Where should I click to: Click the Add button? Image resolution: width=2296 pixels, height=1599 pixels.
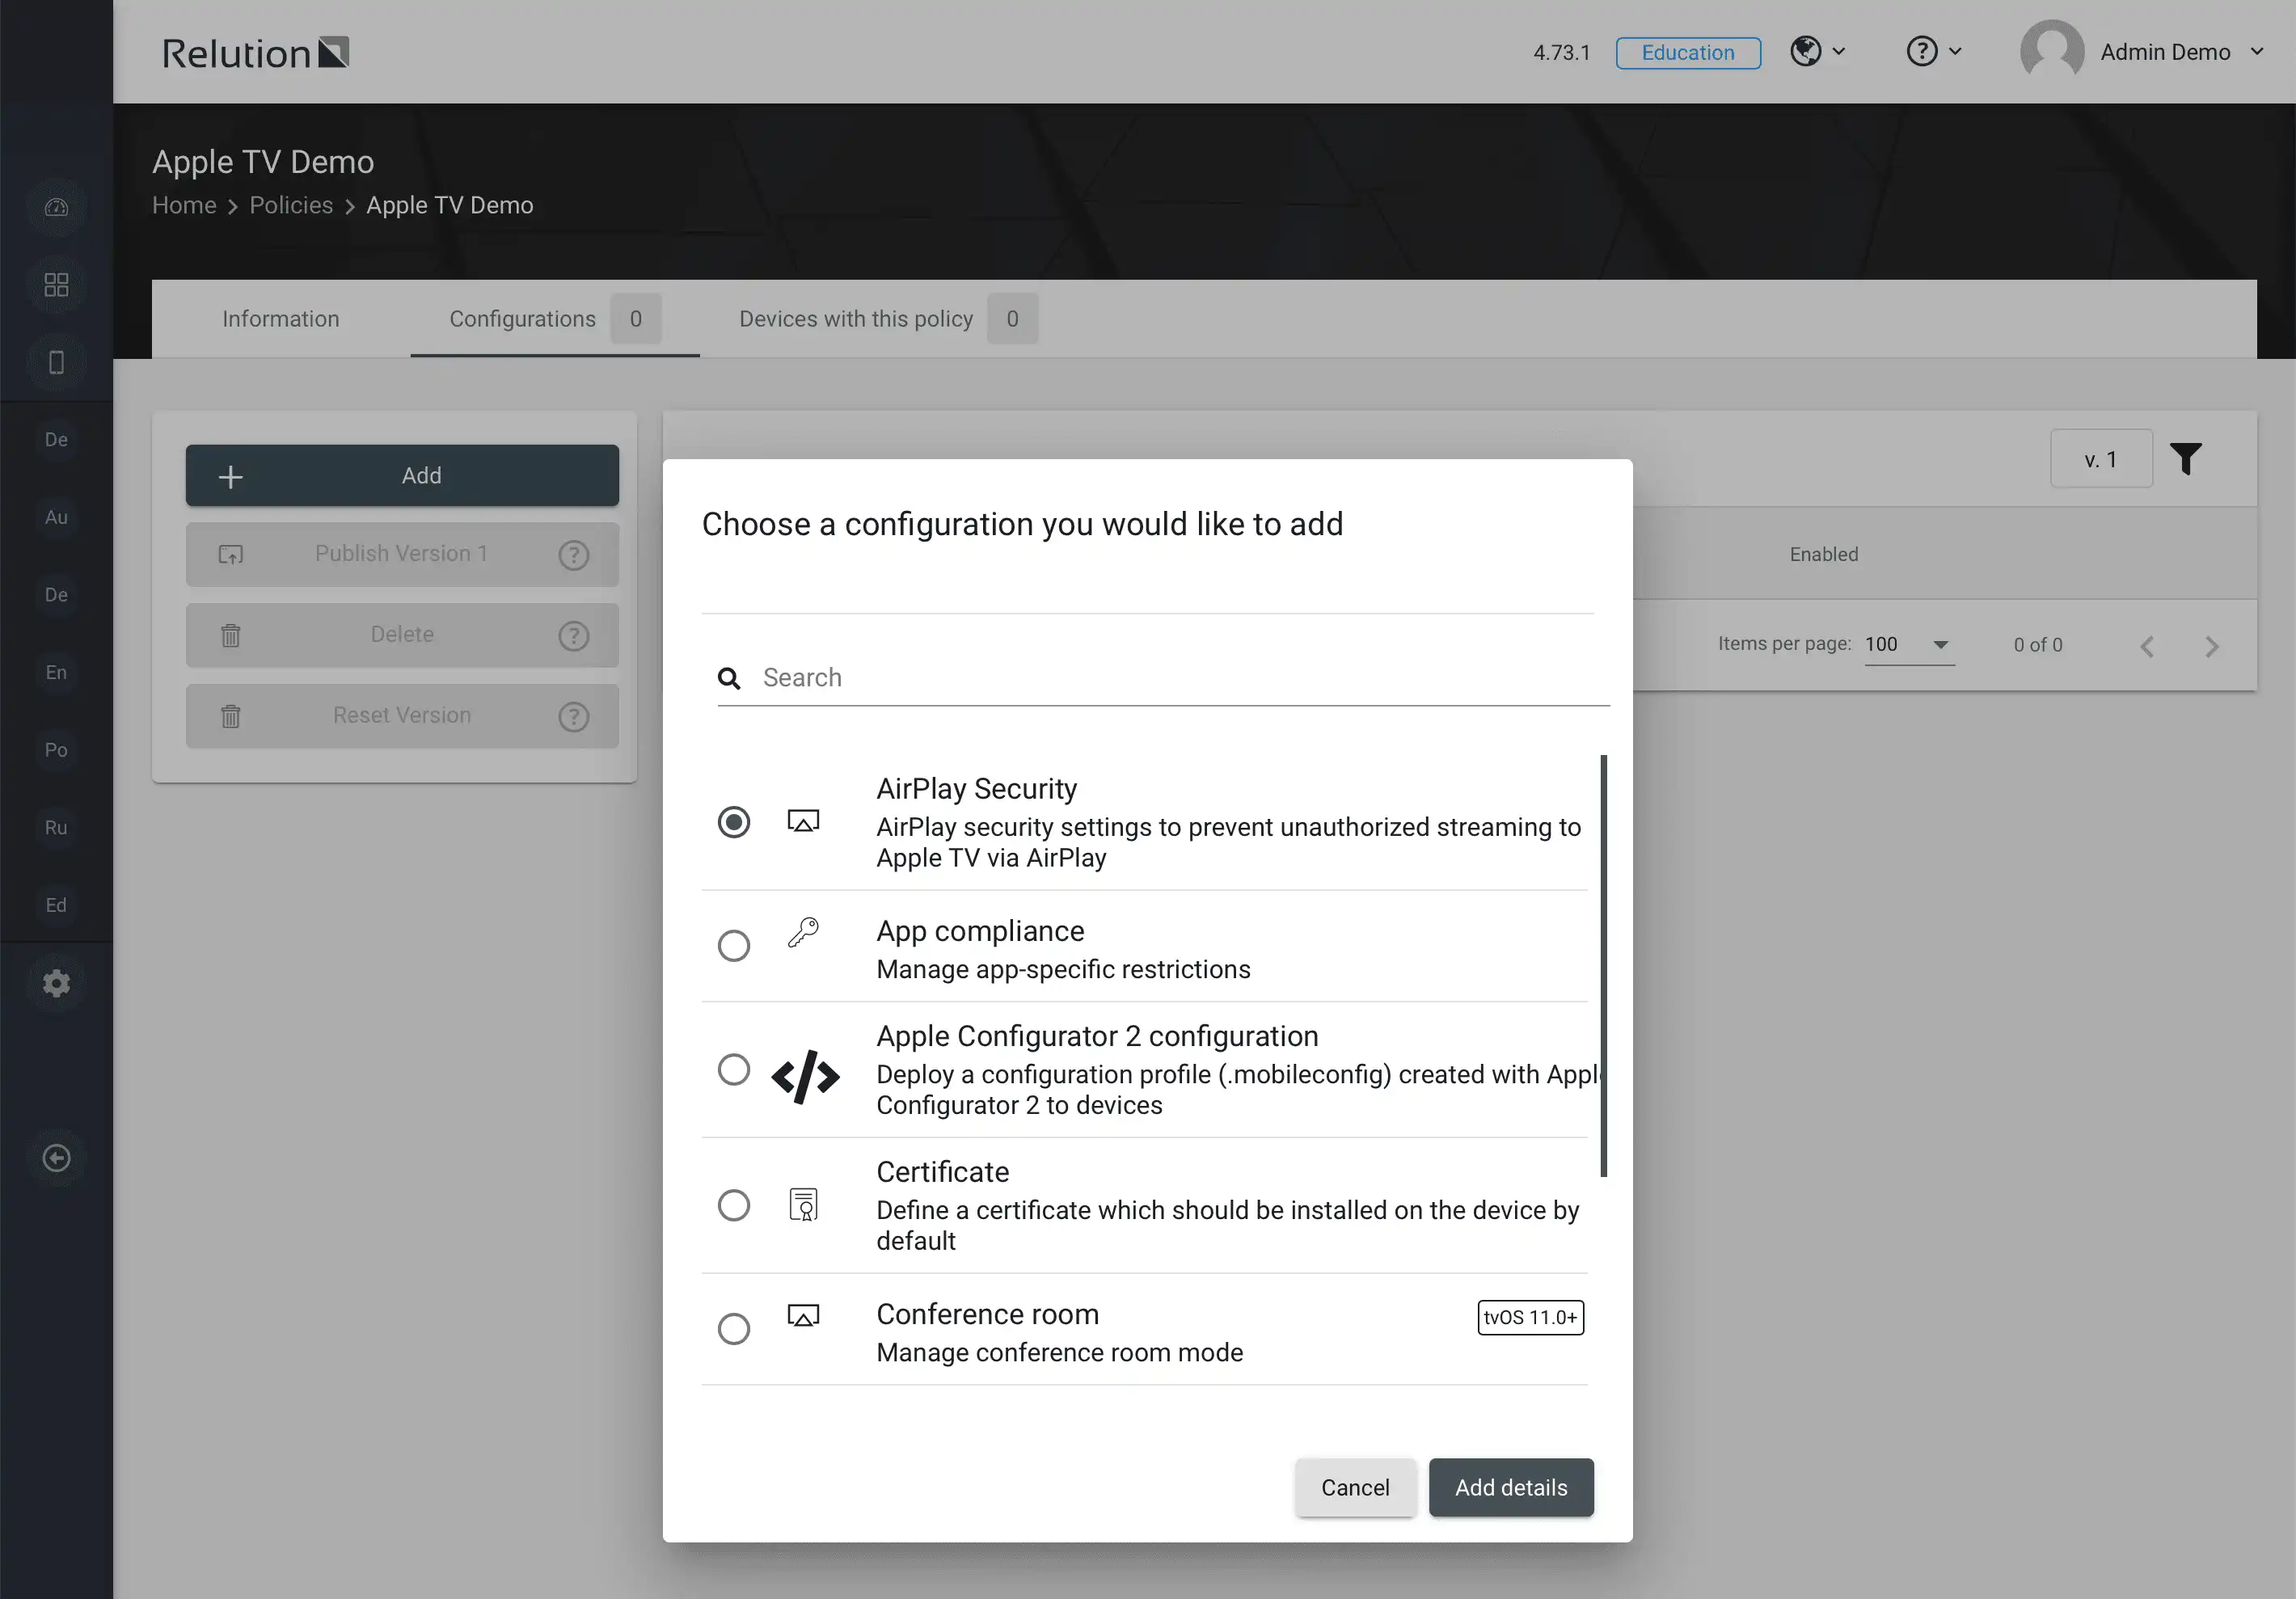click(402, 476)
